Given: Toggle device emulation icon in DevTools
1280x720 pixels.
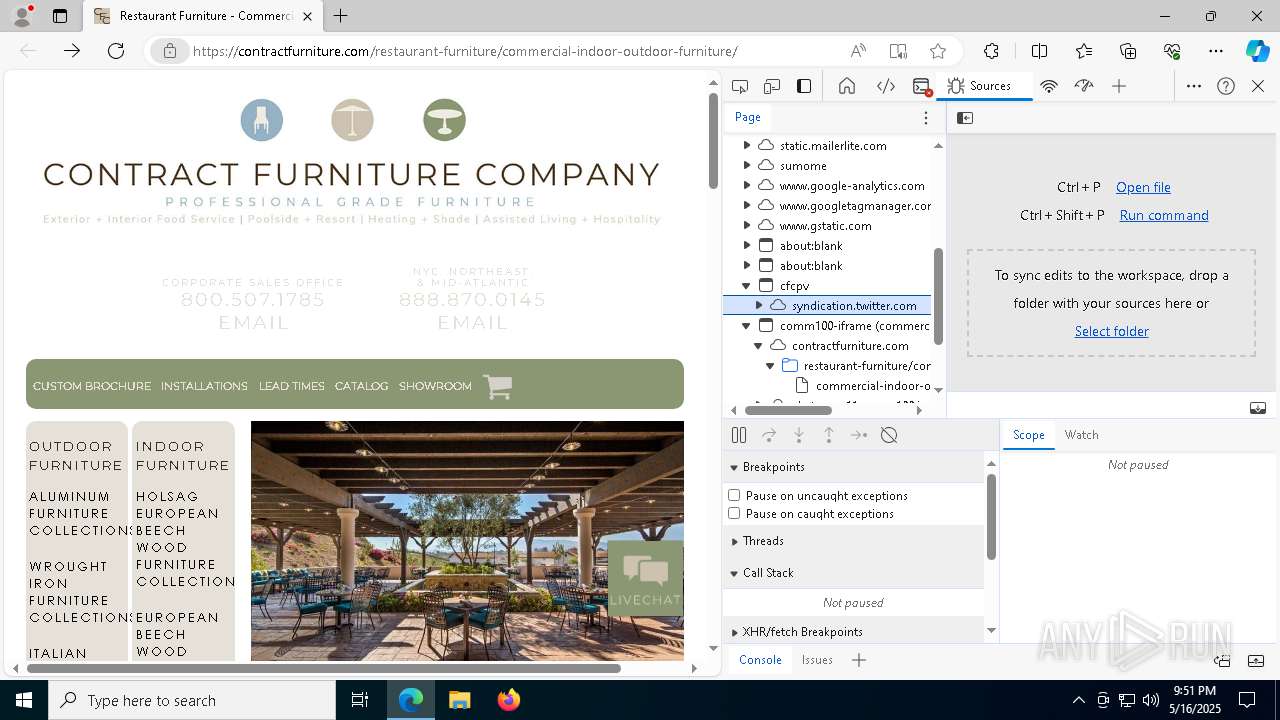Looking at the screenshot, I should click(772, 86).
